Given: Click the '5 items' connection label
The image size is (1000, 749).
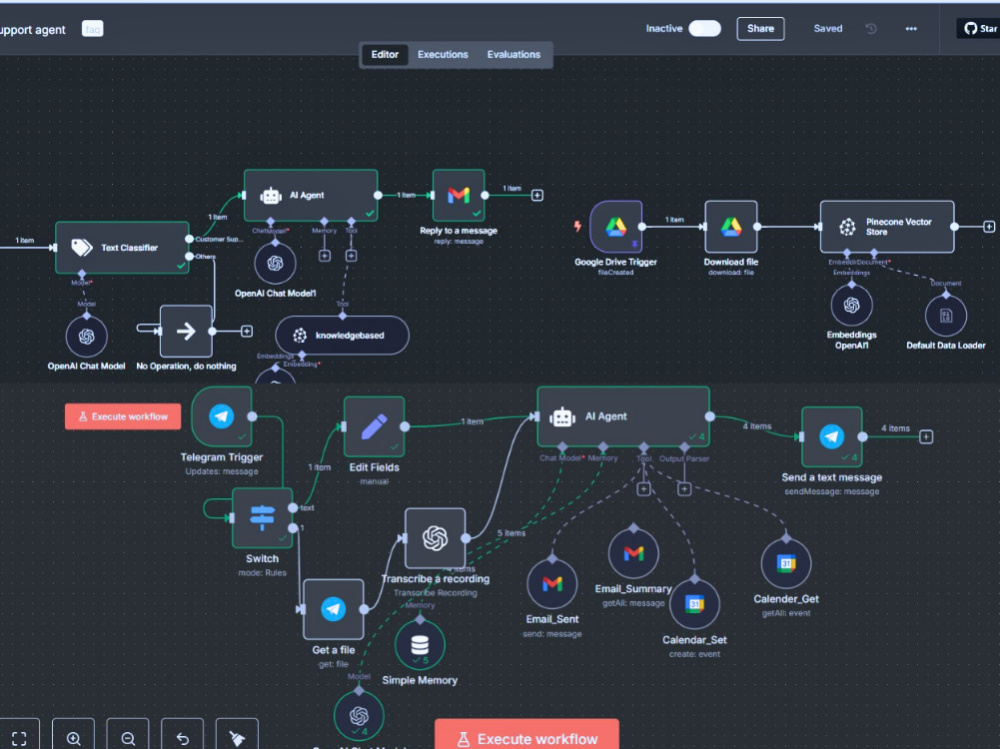Looking at the screenshot, I should pyautogui.click(x=511, y=533).
